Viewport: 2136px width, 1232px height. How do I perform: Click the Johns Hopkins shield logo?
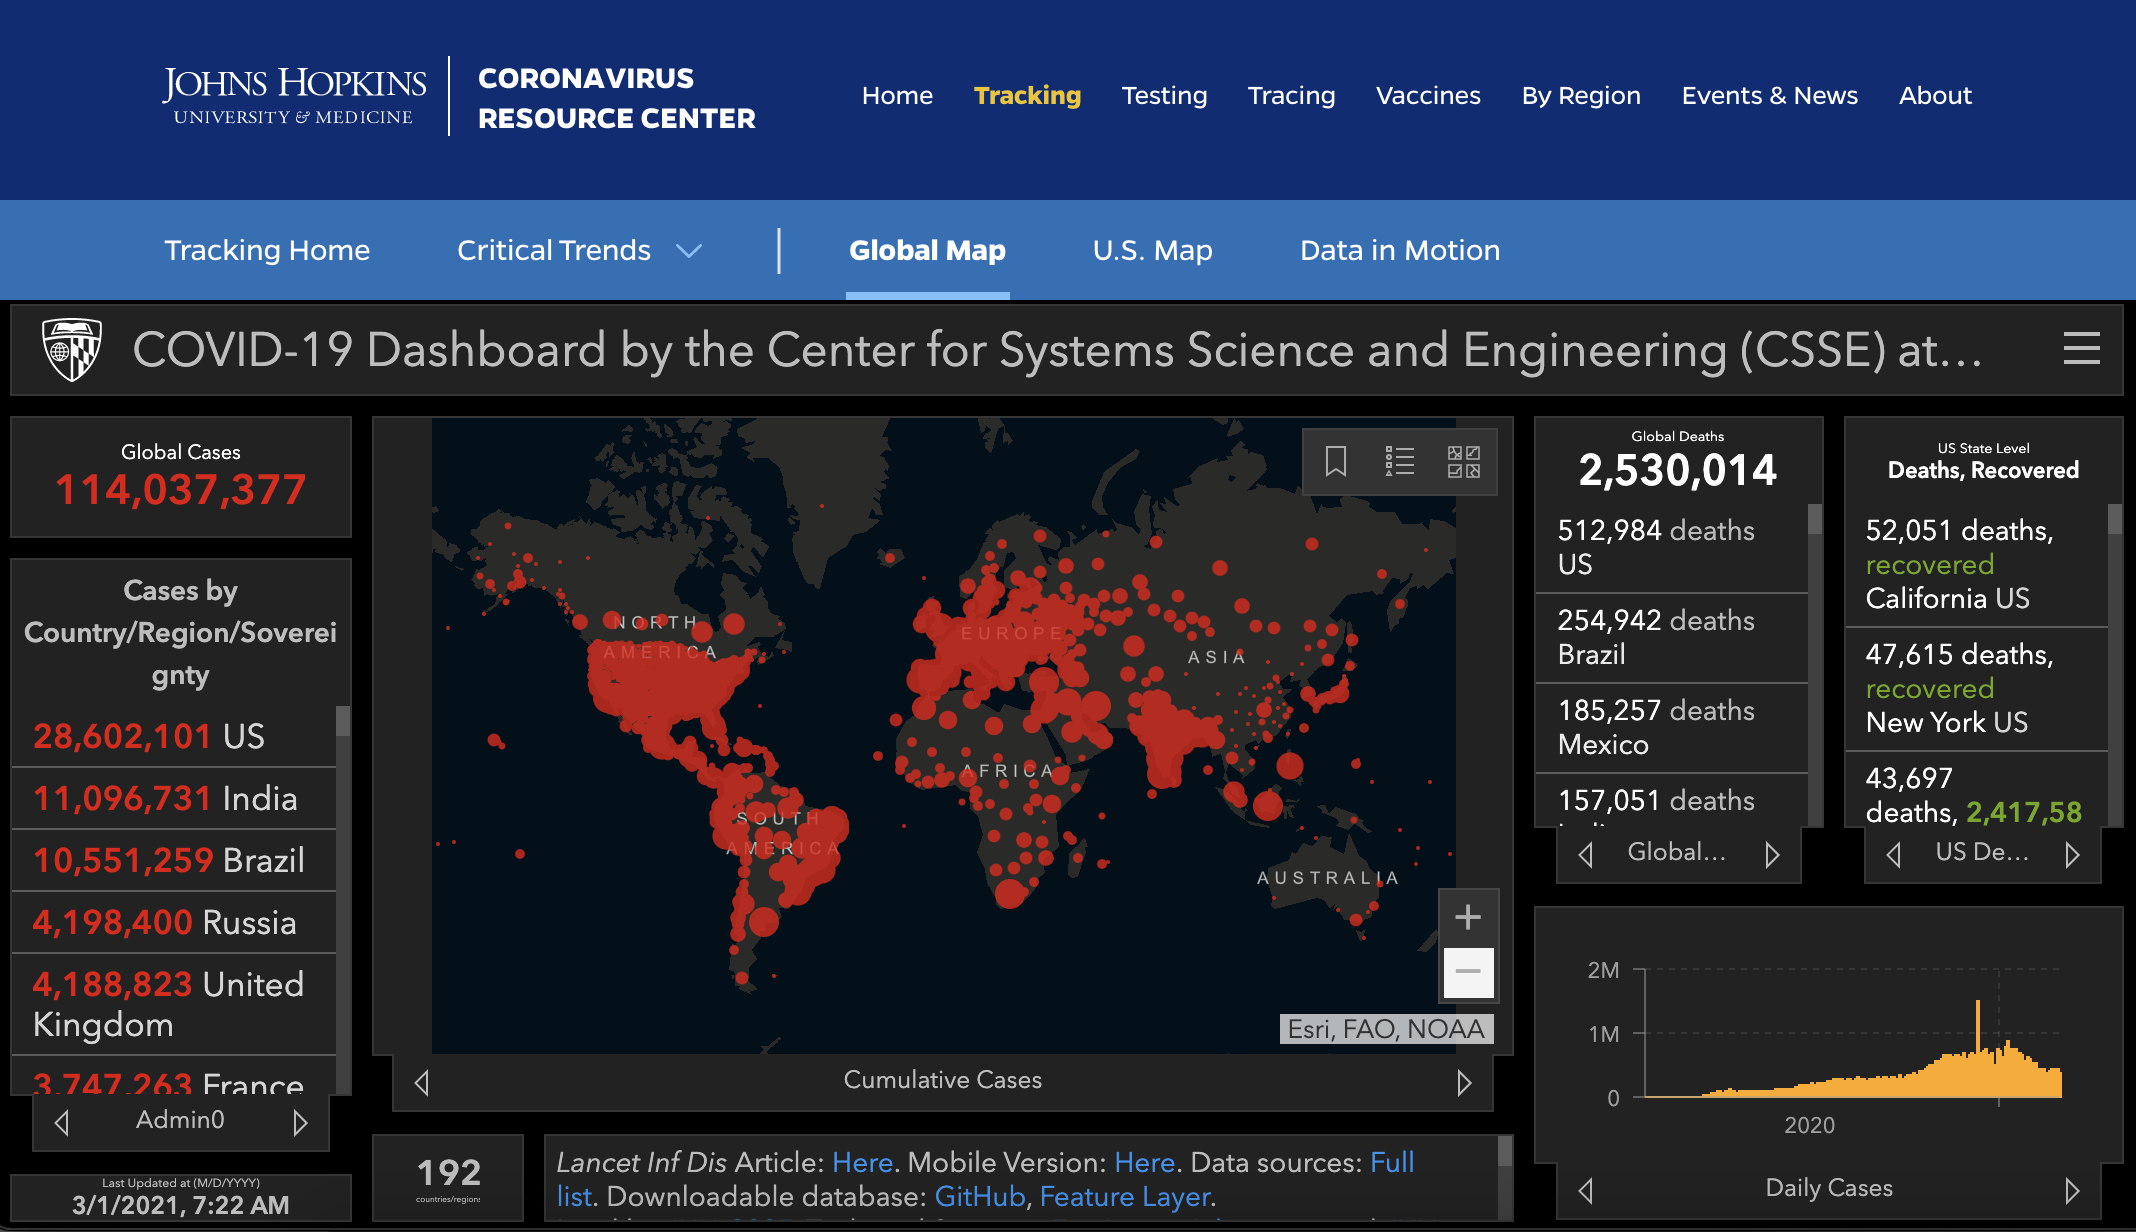[72, 349]
